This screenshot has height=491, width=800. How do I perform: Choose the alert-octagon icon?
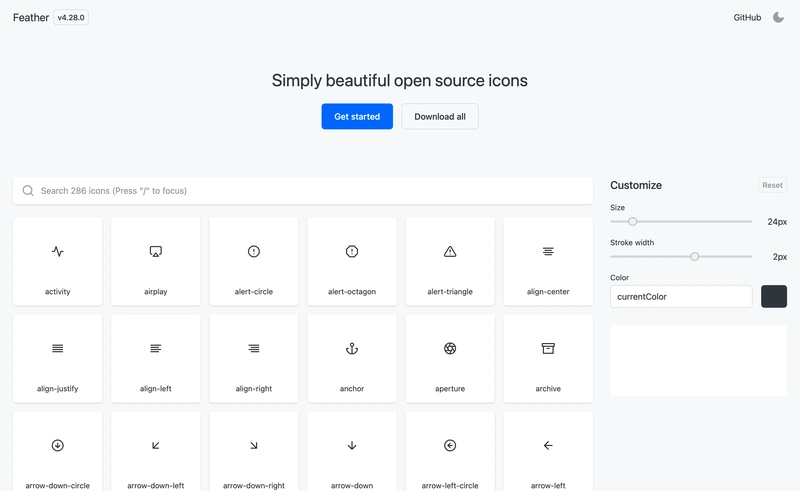pyautogui.click(x=352, y=261)
